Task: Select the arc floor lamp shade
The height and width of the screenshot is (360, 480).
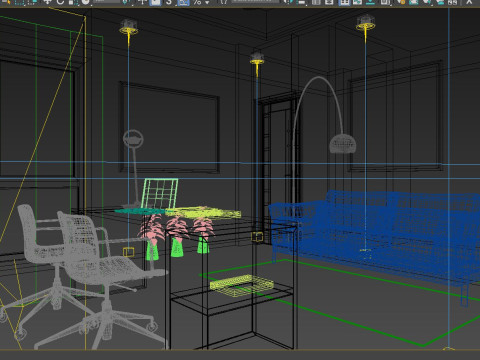Action: tap(343, 143)
